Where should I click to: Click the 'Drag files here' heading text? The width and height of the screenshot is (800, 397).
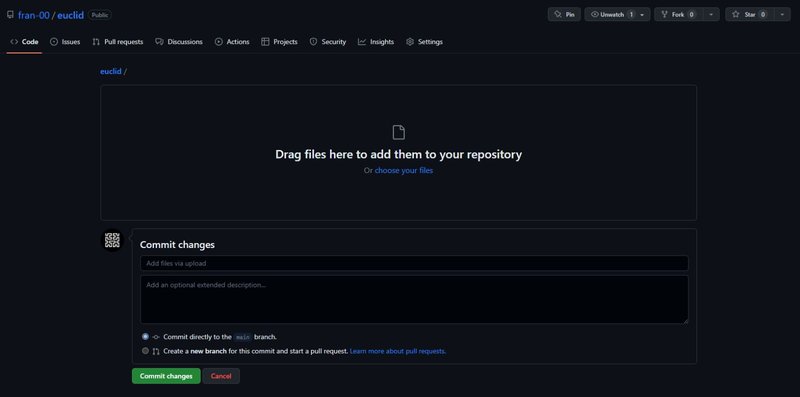pyautogui.click(x=398, y=154)
